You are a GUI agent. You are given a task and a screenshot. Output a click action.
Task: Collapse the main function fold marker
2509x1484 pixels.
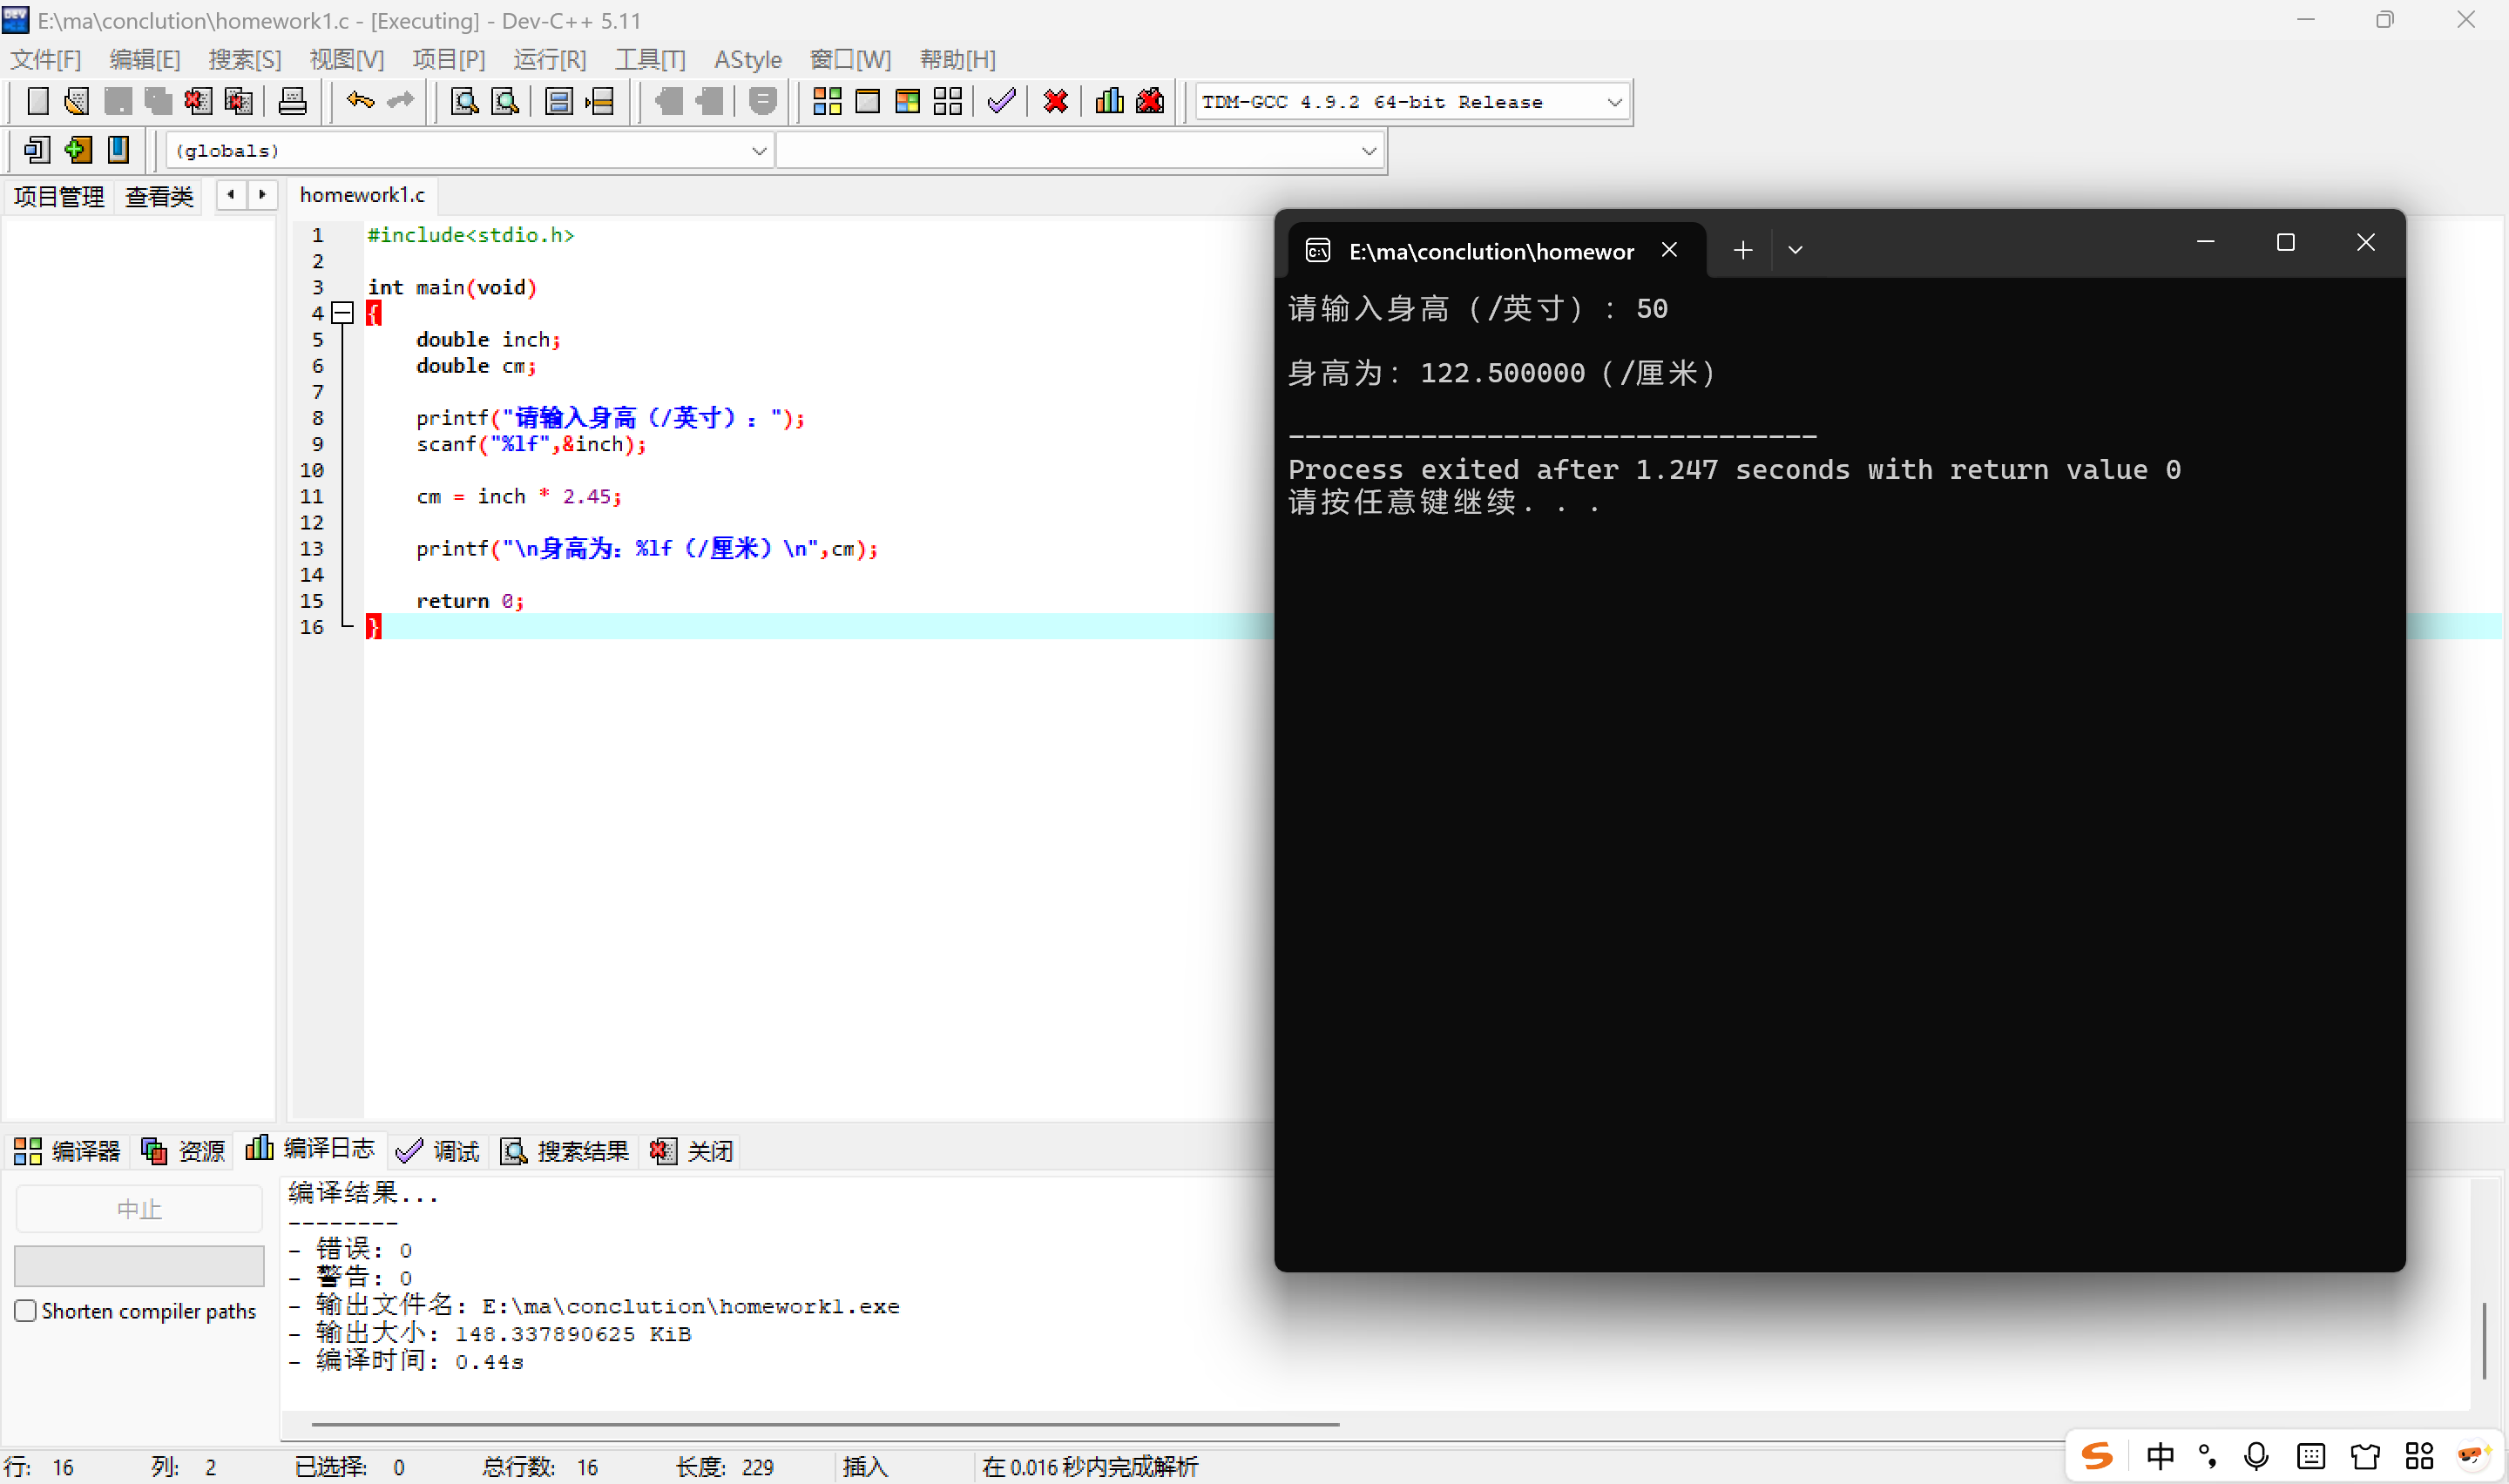click(343, 313)
